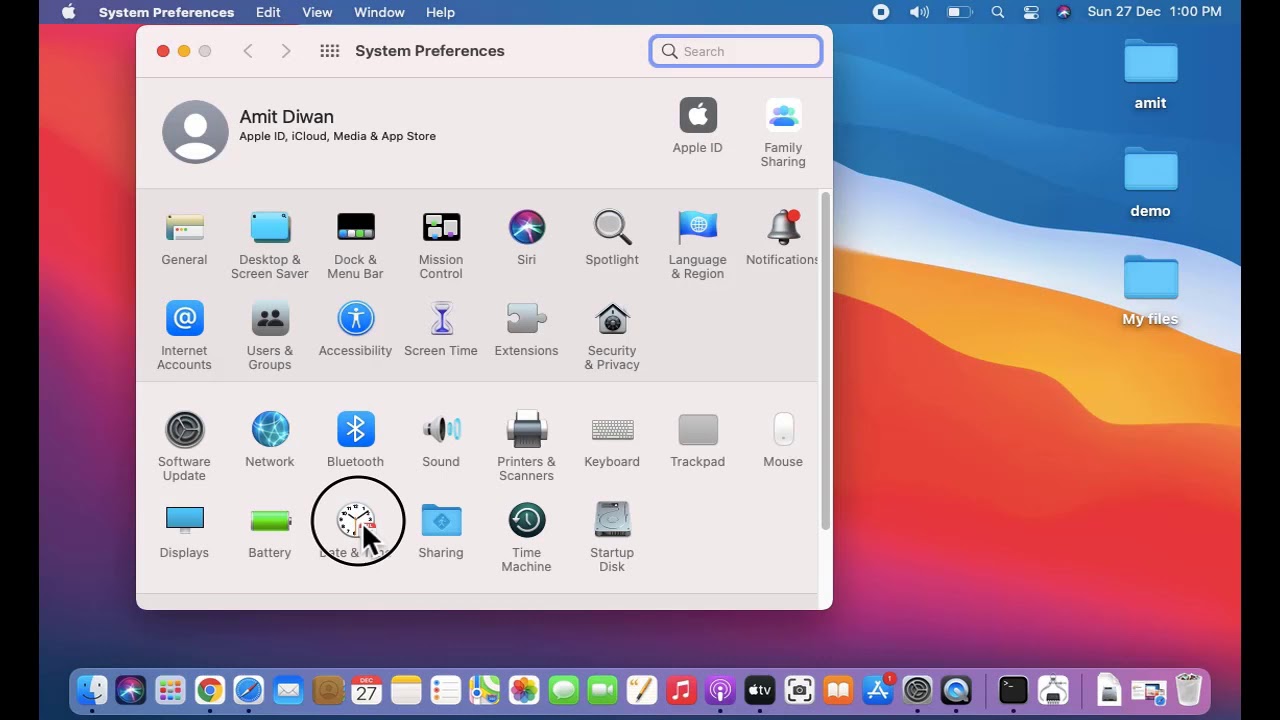Open Trash in the Dock
This screenshot has height=720, width=1280.
coord(1188,690)
